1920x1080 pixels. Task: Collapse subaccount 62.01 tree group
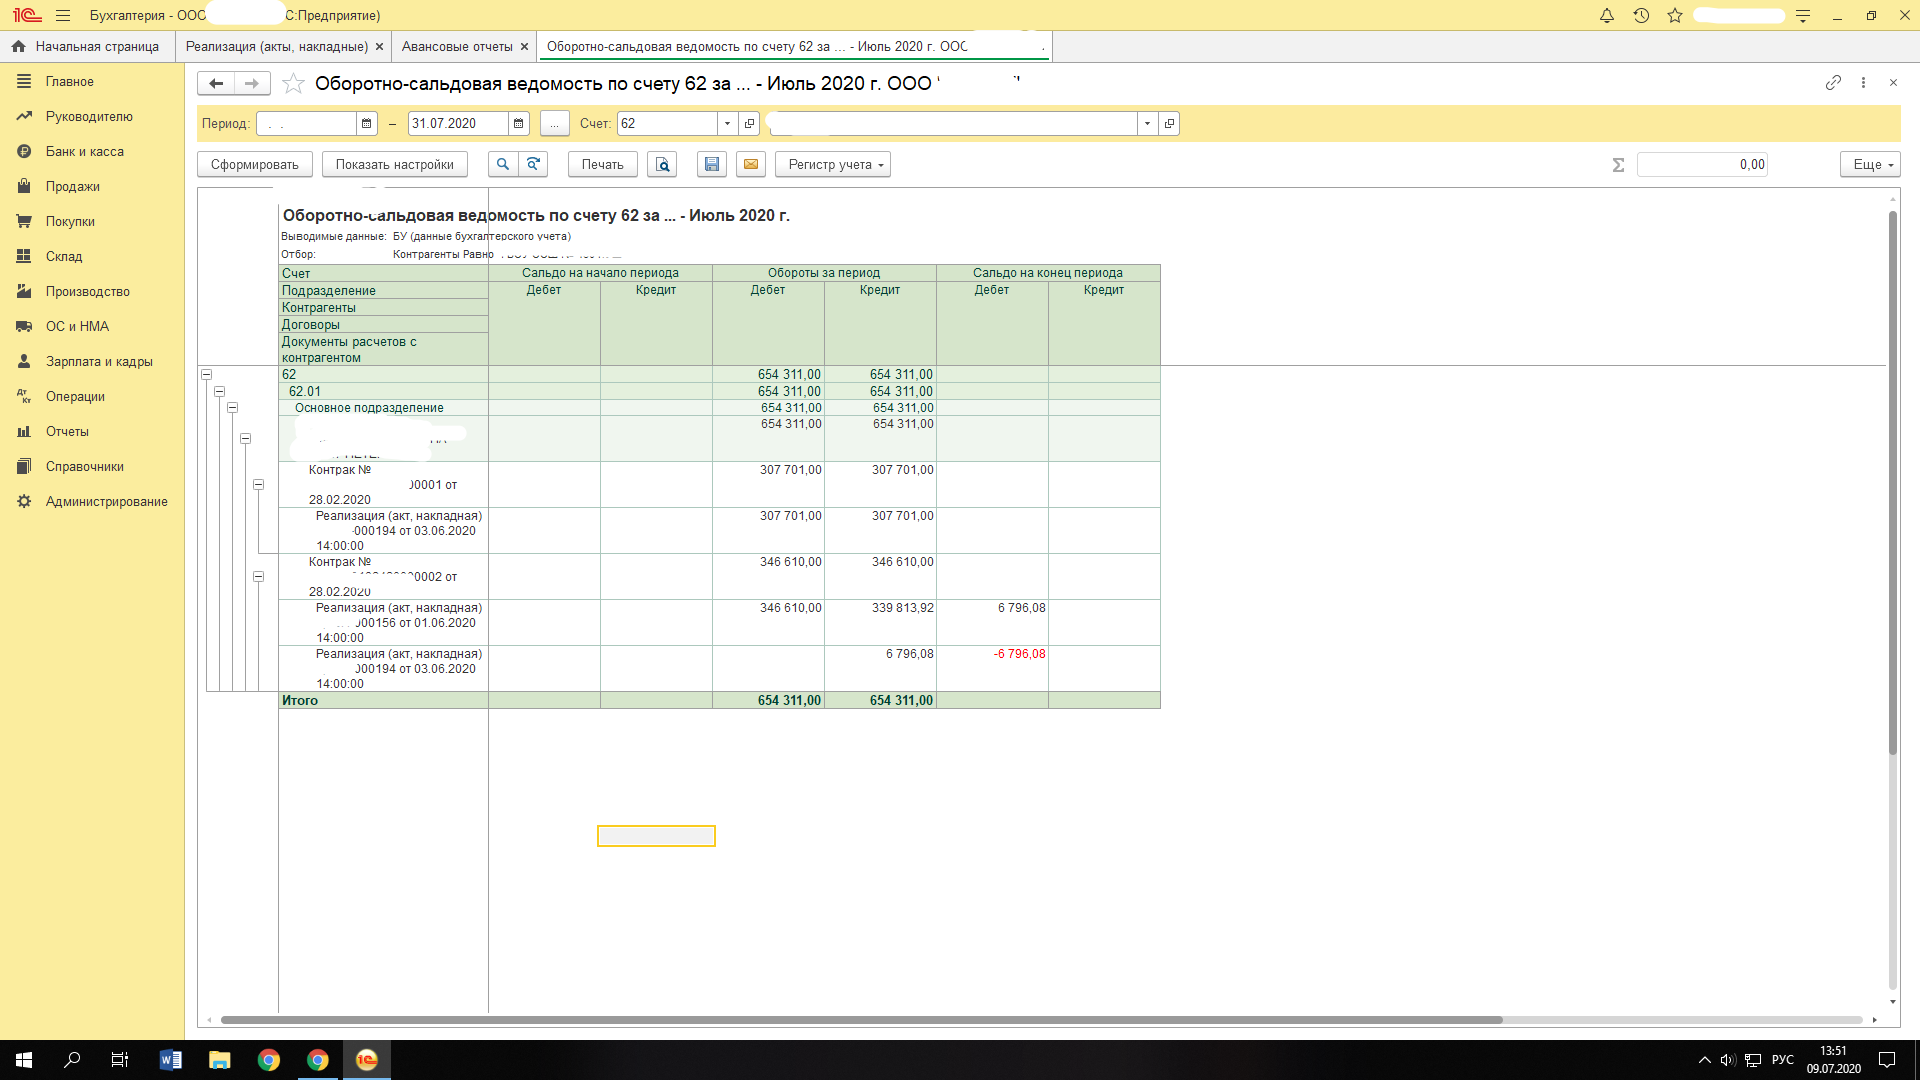(x=220, y=392)
